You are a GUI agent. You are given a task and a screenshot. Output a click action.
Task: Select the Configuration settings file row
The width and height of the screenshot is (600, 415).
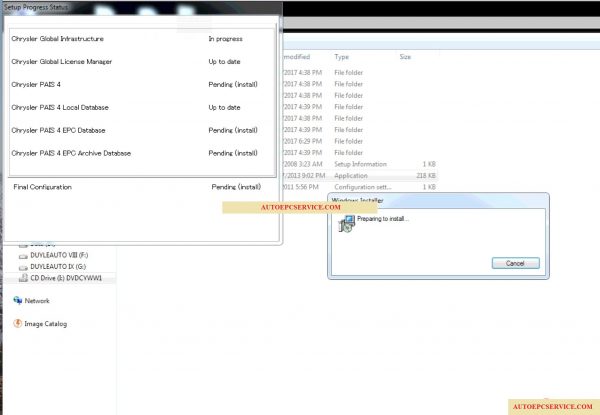point(360,187)
